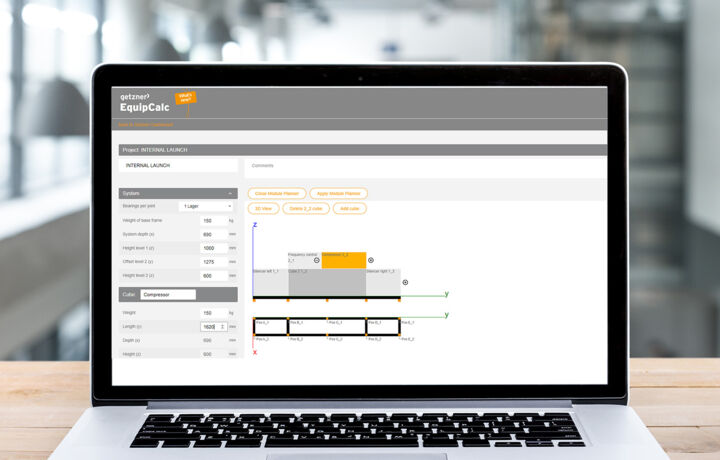
Task: Collapse the System panel header
Action: [x=231, y=193]
